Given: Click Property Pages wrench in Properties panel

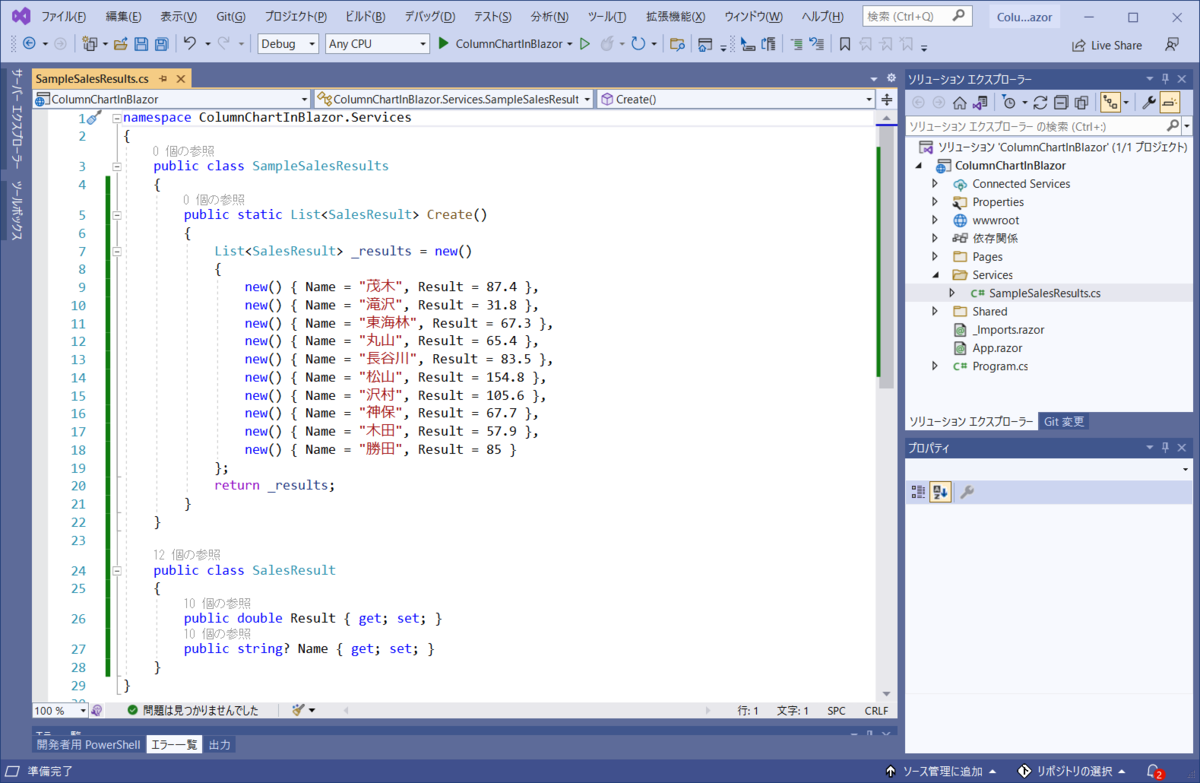Looking at the screenshot, I should click(966, 492).
